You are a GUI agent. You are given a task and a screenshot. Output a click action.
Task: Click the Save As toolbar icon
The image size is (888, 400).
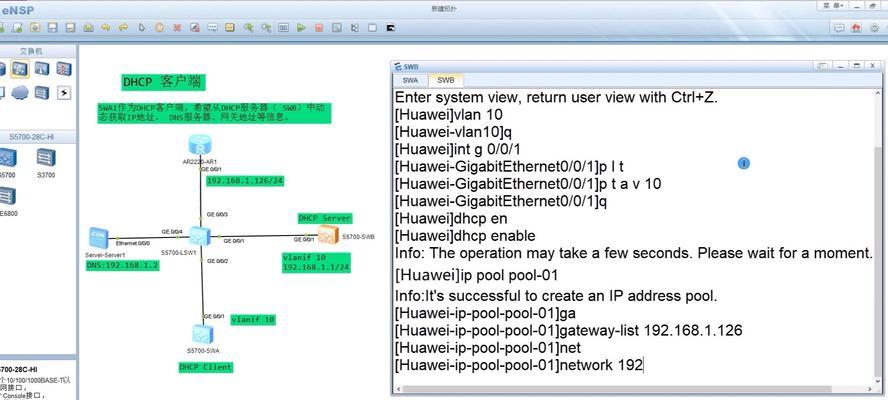click(x=70, y=27)
